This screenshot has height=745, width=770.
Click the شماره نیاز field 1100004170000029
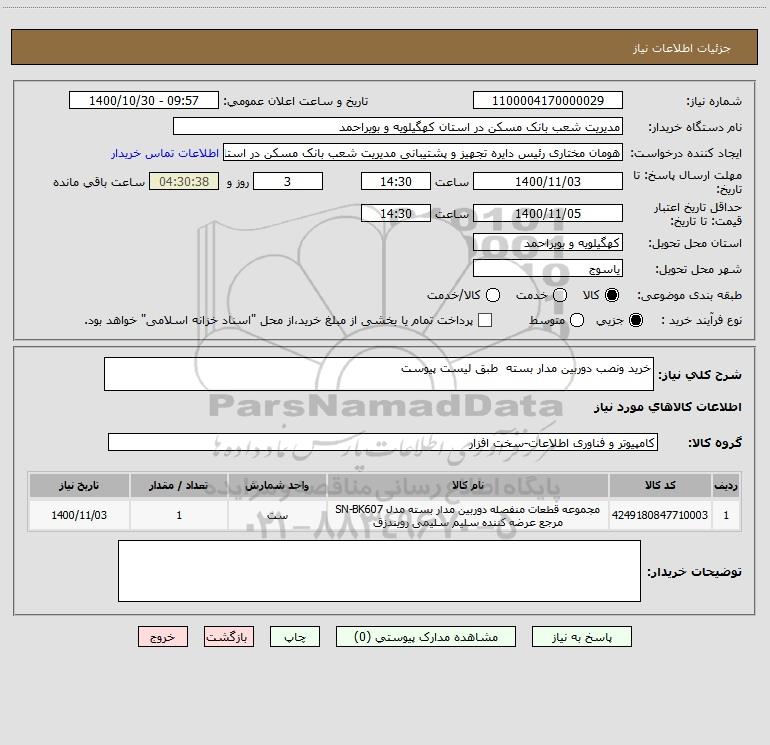pos(548,100)
